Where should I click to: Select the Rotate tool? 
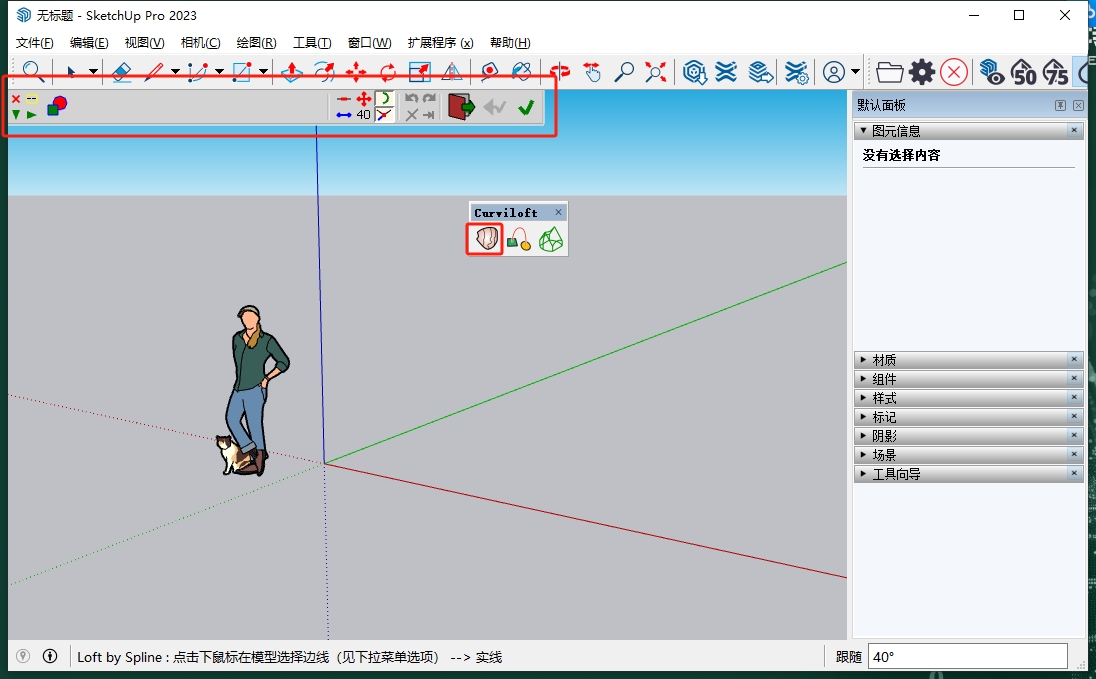[388, 72]
